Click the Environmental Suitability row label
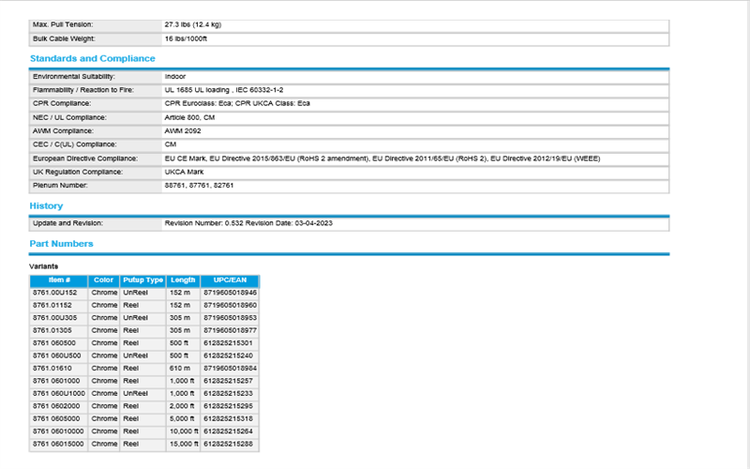The width and height of the screenshot is (750, 469). (x=74, y=76)
